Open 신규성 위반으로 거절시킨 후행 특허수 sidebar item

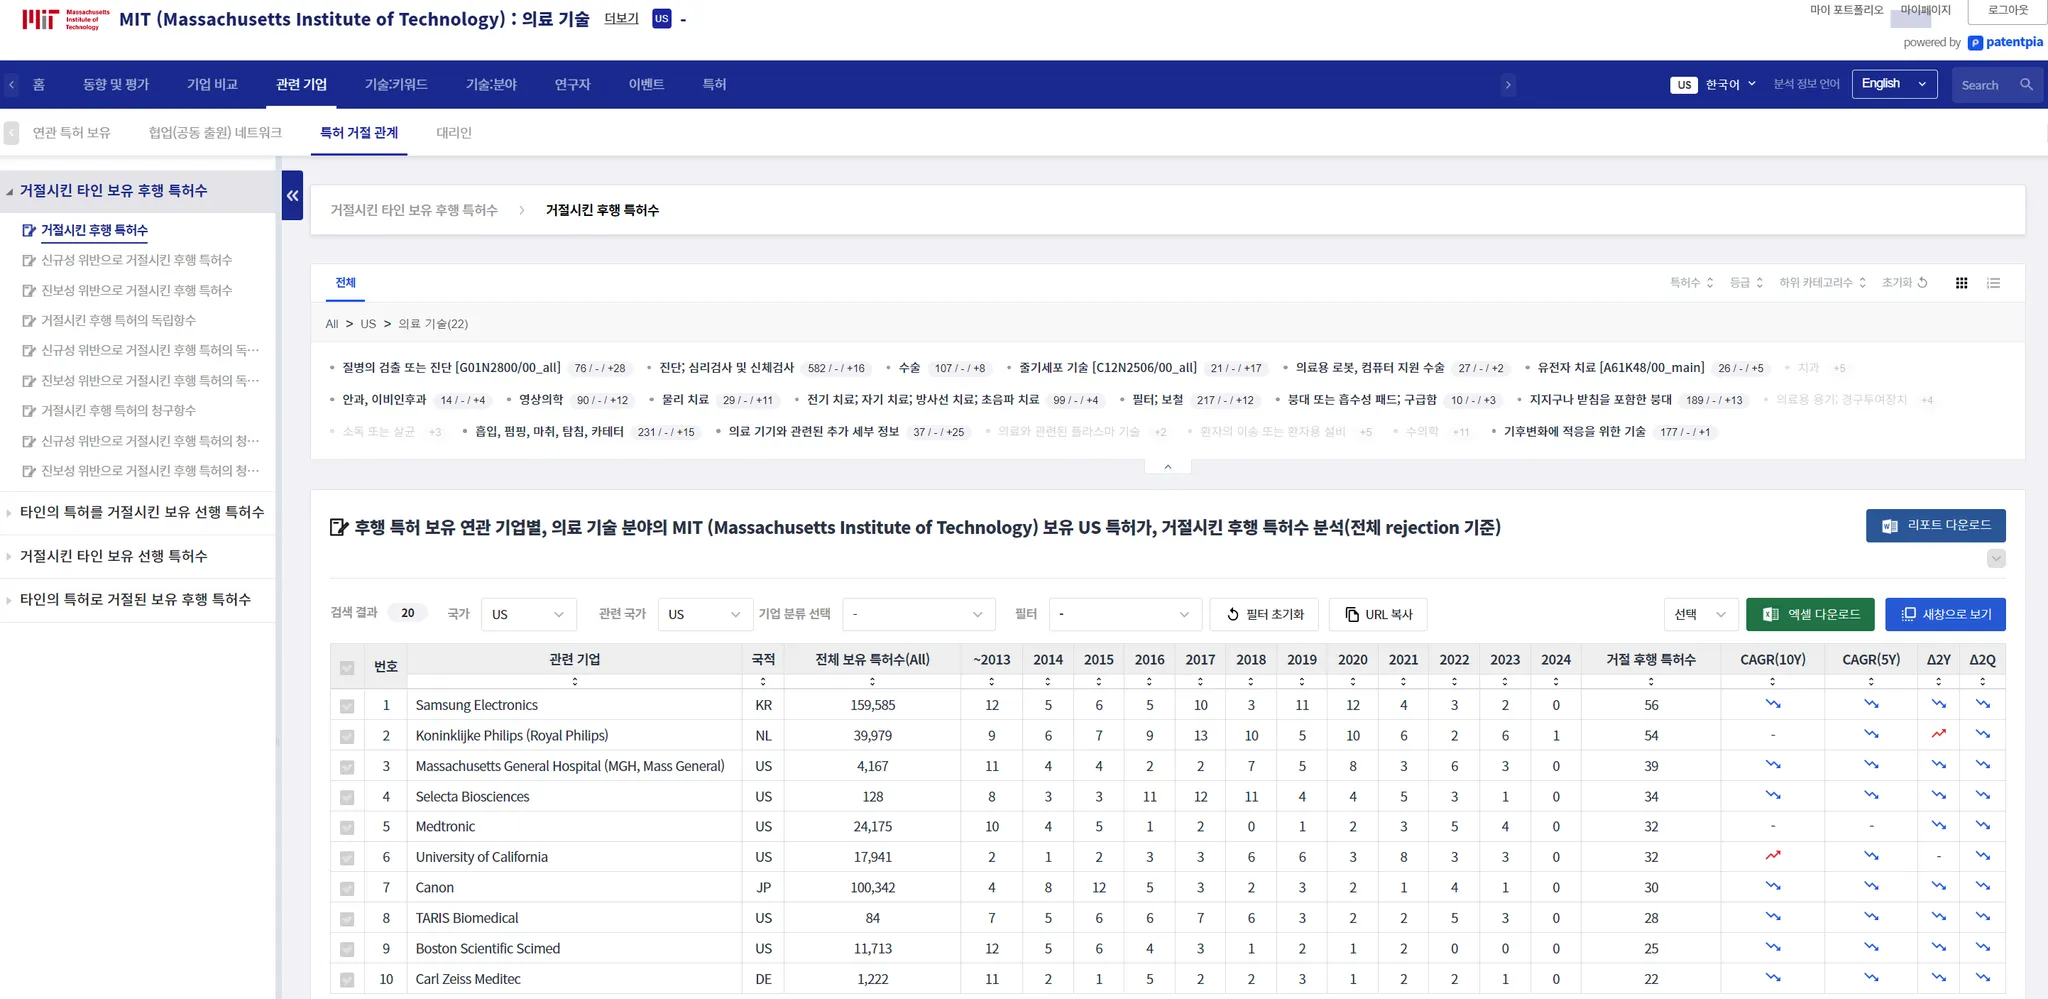136,260
